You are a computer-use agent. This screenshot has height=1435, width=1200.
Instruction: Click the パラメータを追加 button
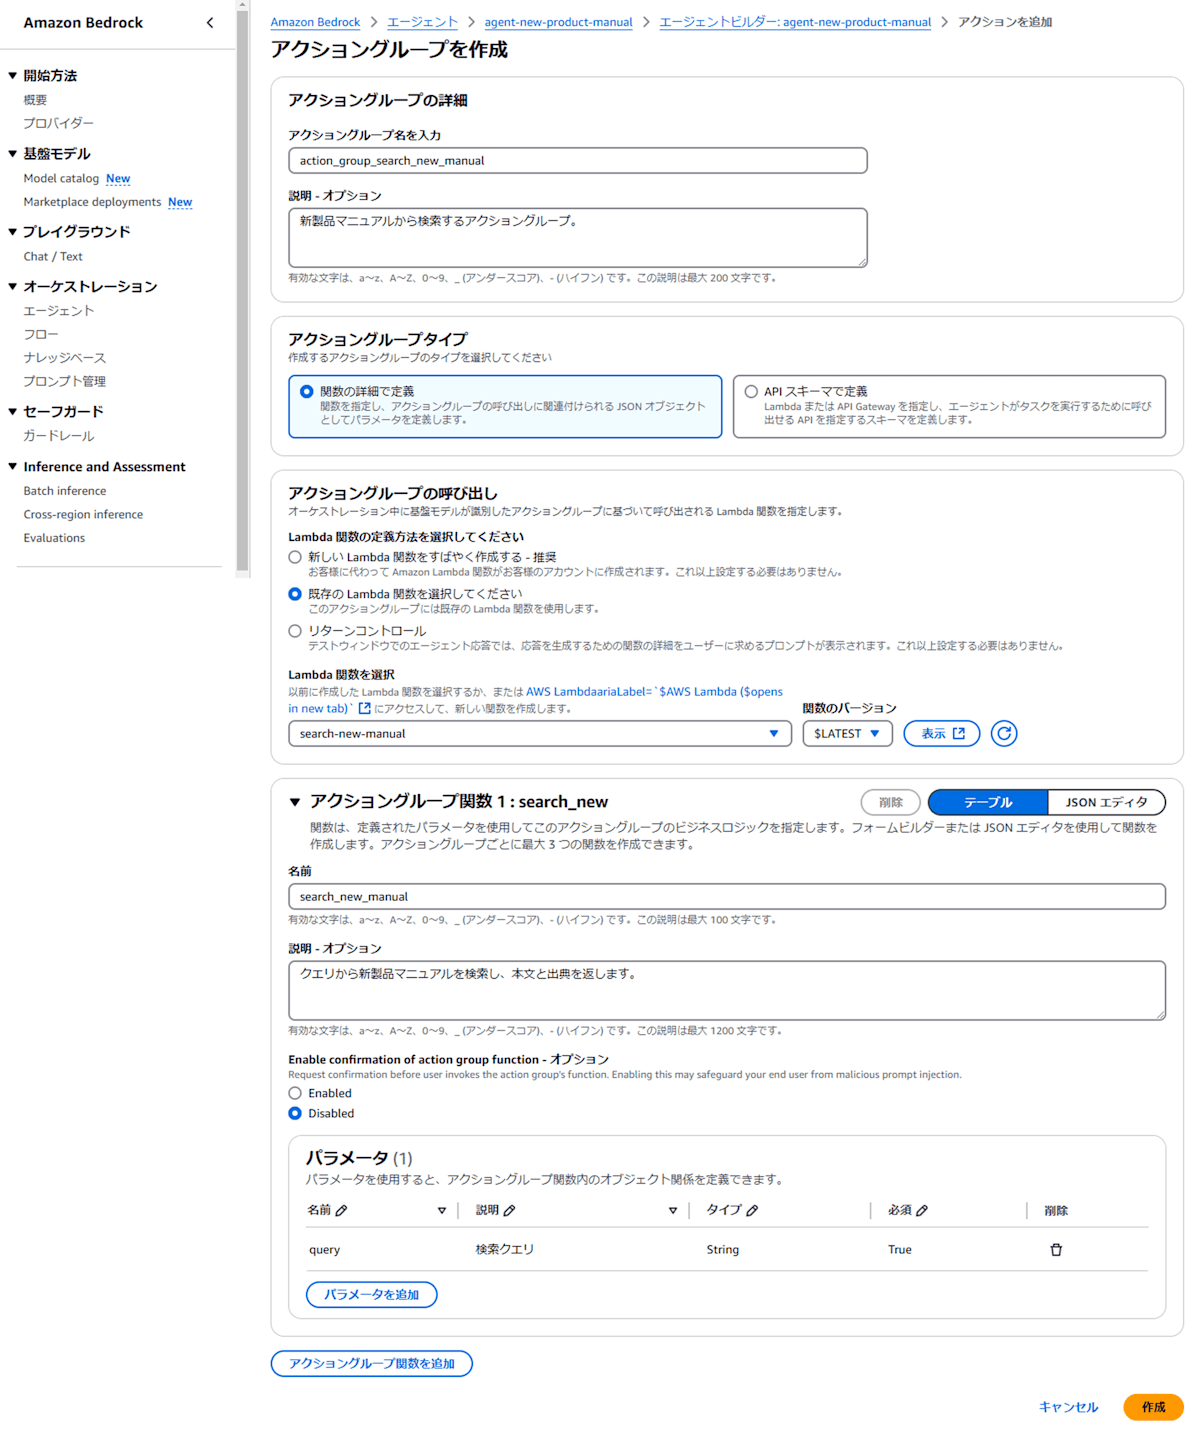click(371, 1294)
